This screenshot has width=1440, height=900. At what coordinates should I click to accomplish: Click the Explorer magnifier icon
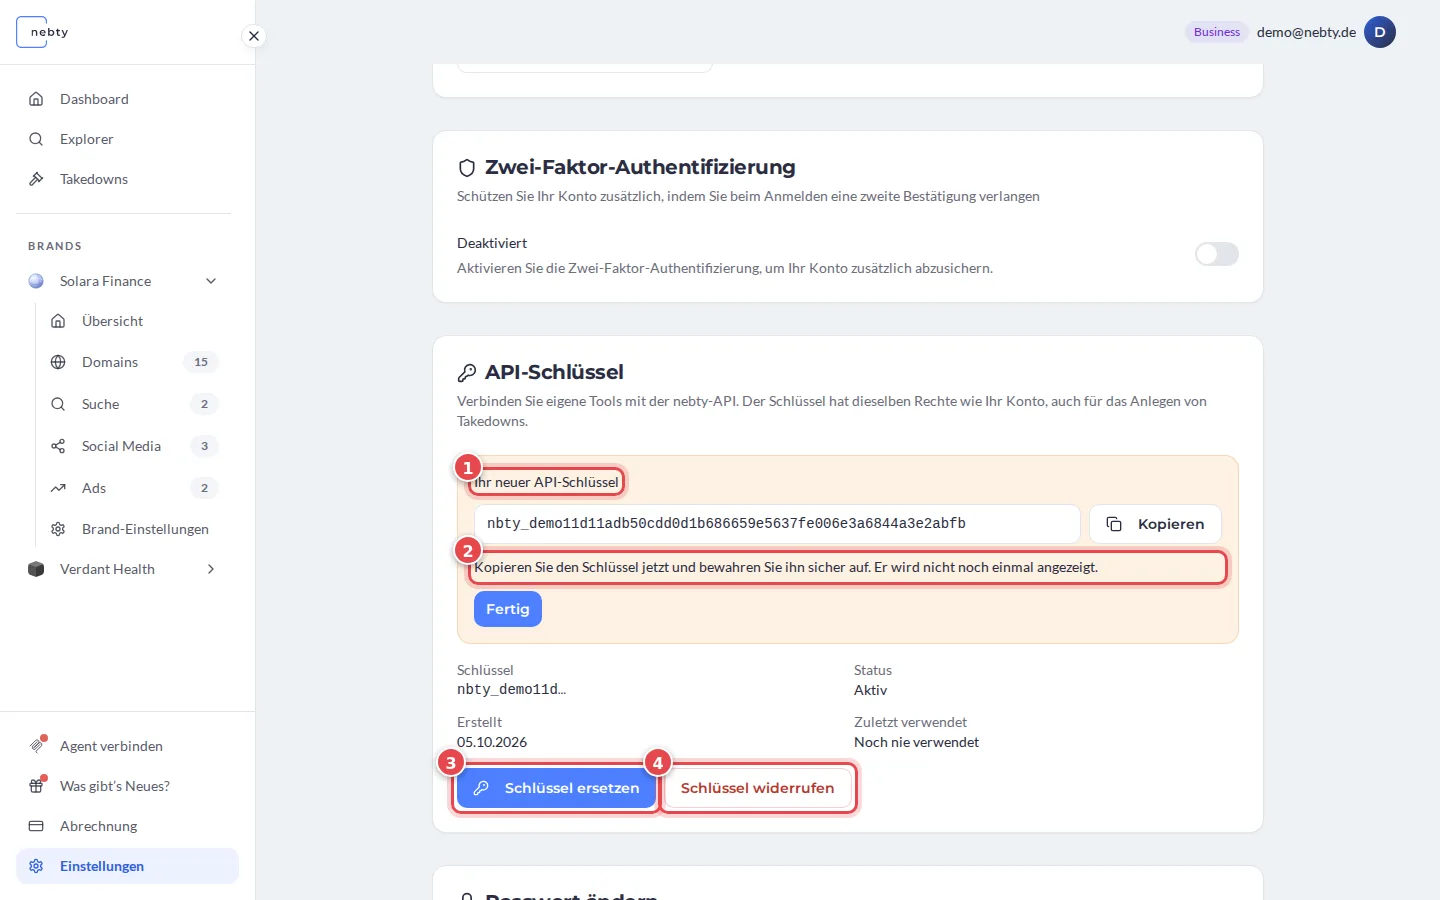36,139
